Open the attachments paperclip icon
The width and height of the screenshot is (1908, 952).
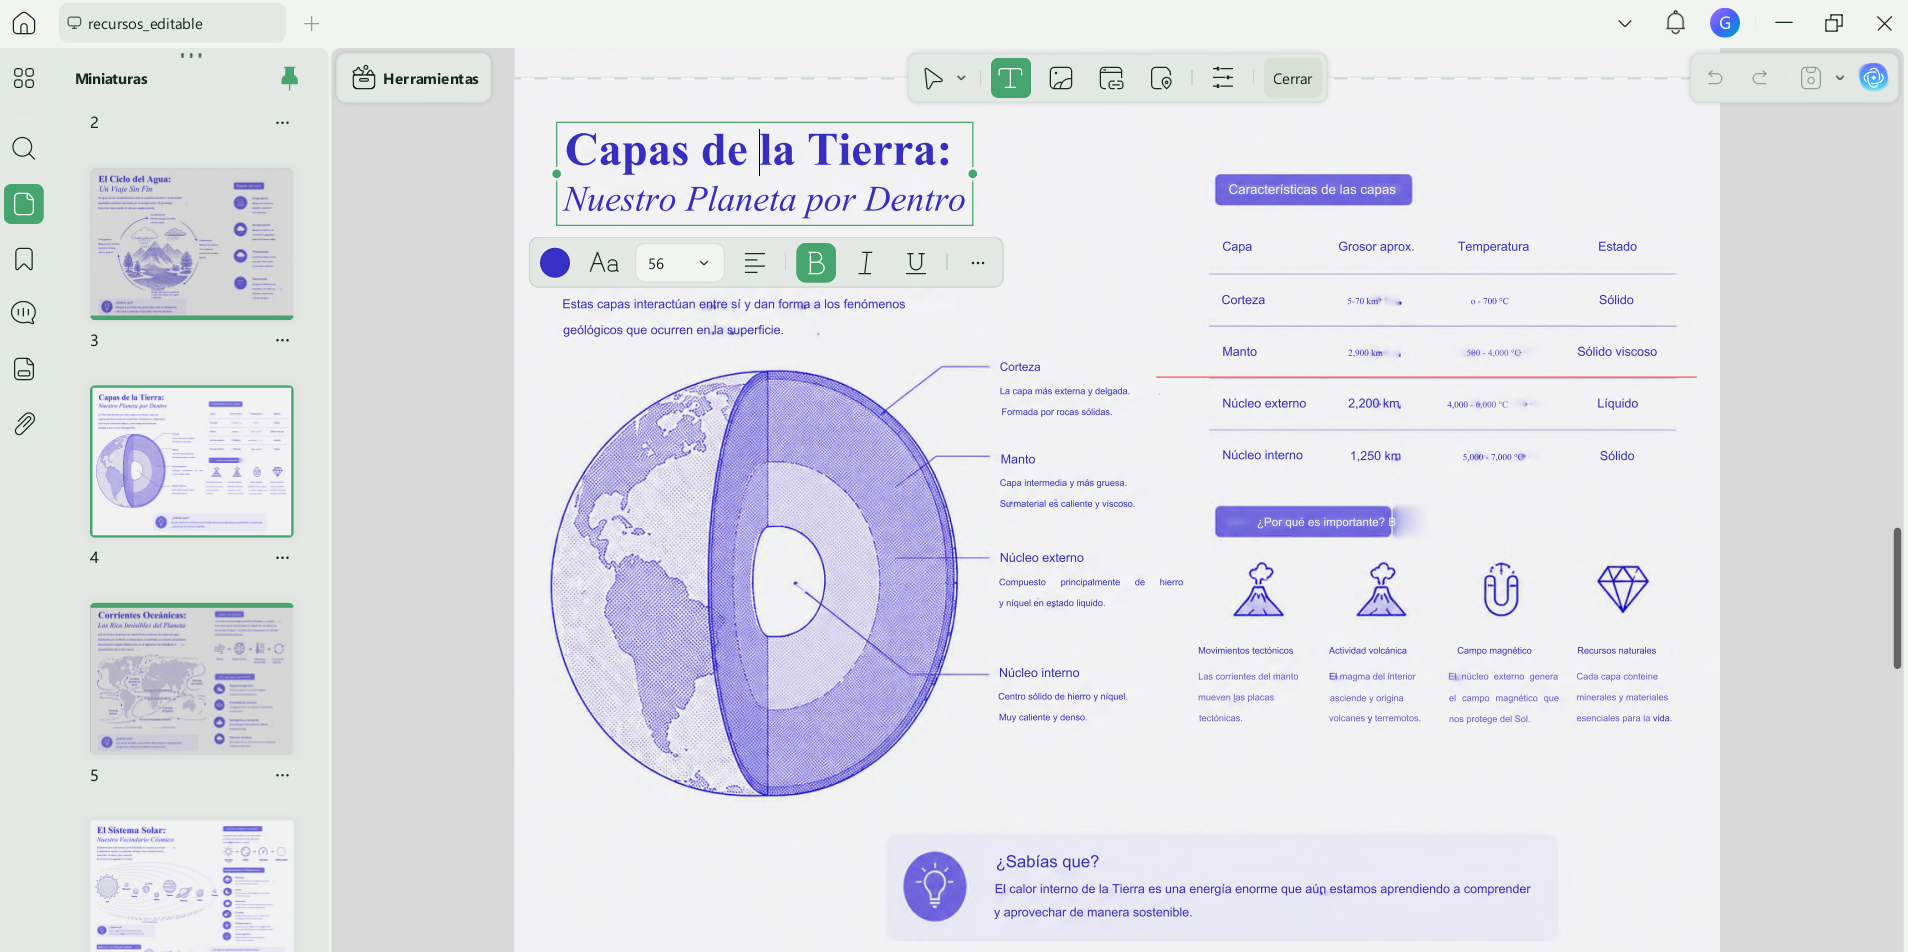24,424
